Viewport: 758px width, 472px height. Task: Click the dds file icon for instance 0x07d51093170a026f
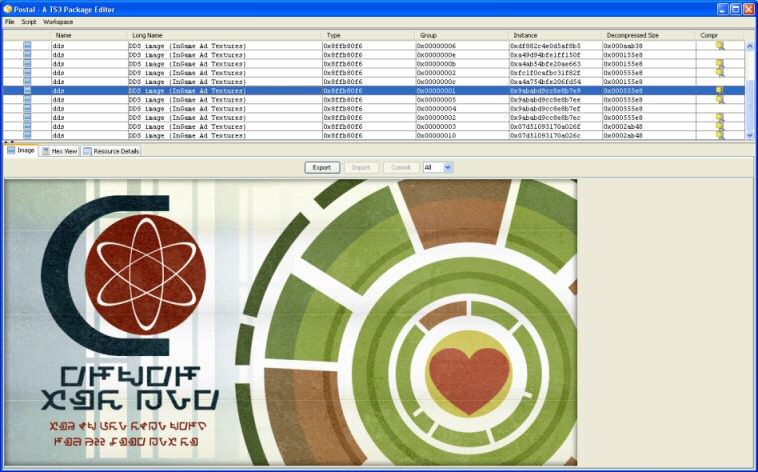27,126
